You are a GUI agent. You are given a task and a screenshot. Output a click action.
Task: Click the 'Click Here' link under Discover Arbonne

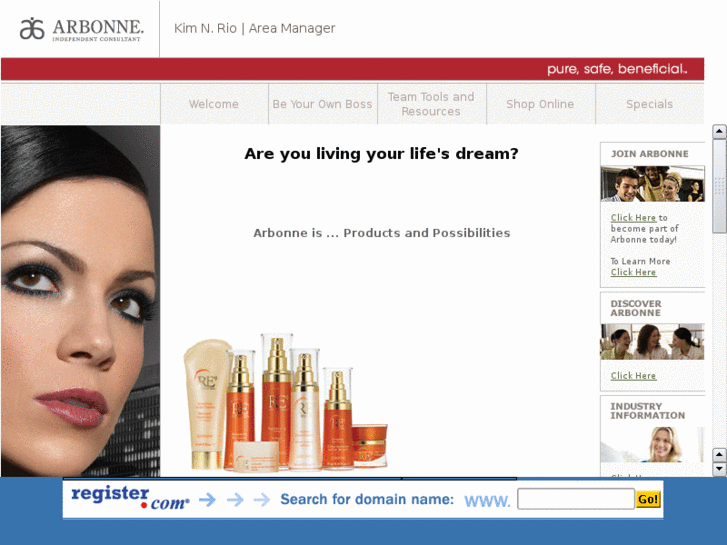click(x=633, y=376)
